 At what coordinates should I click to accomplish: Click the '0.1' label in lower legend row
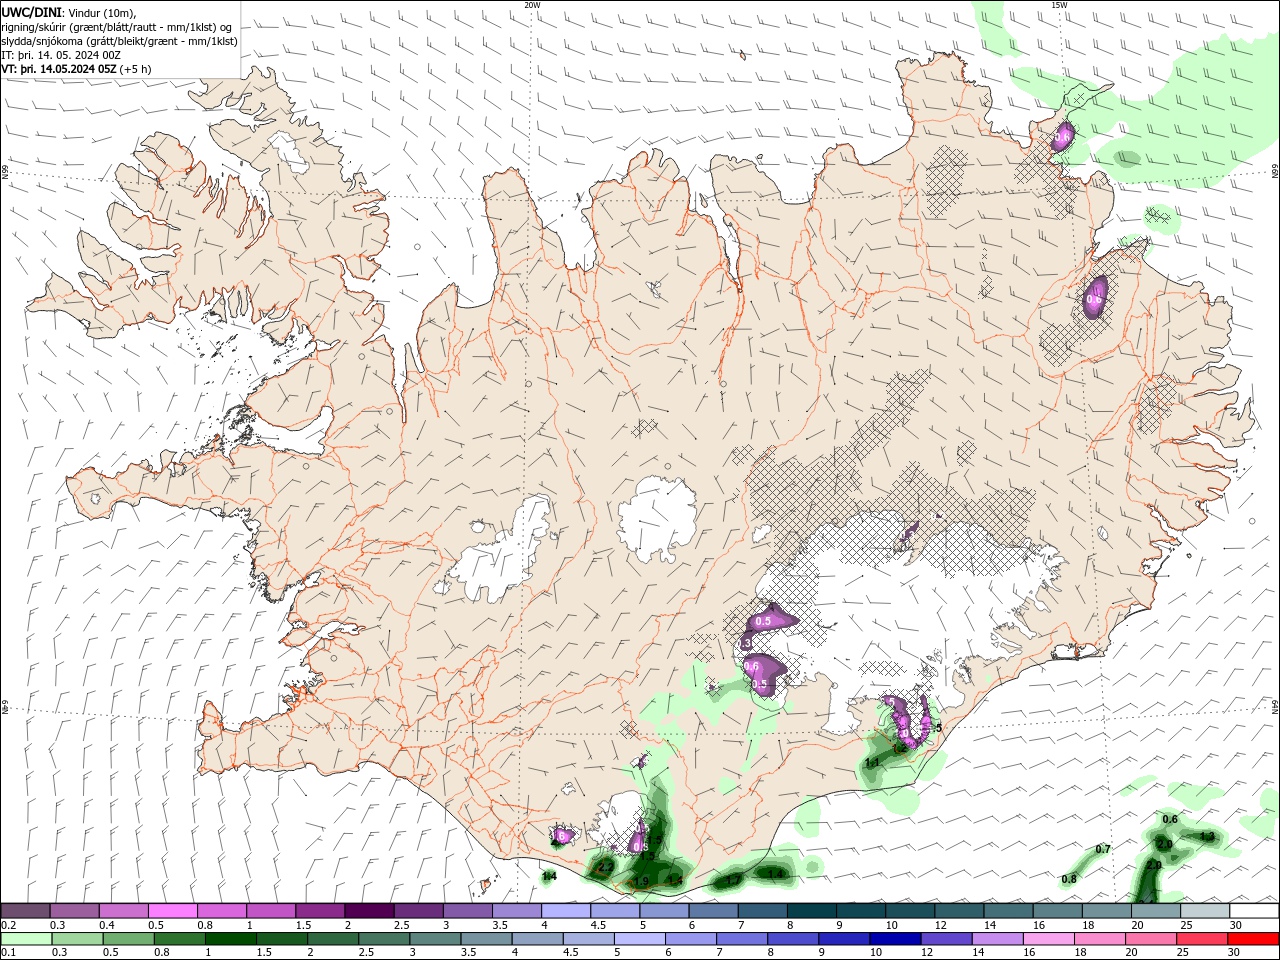9,954
